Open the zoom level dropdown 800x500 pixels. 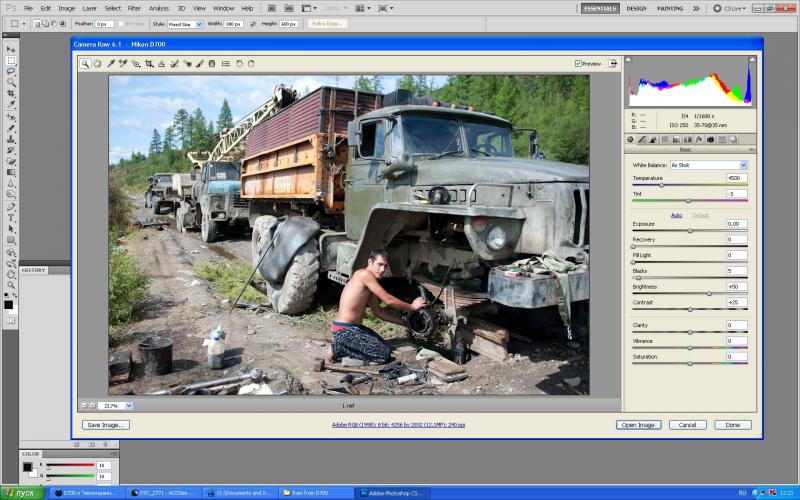point(129,406)
